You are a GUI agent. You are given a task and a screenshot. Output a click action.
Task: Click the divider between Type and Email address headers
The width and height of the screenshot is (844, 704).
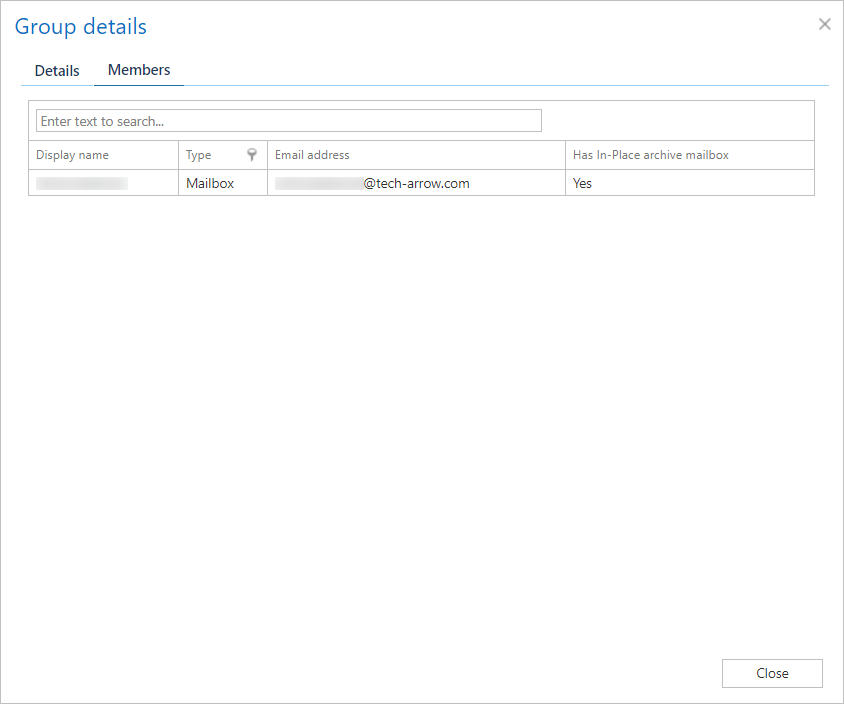tap(267, 155)
